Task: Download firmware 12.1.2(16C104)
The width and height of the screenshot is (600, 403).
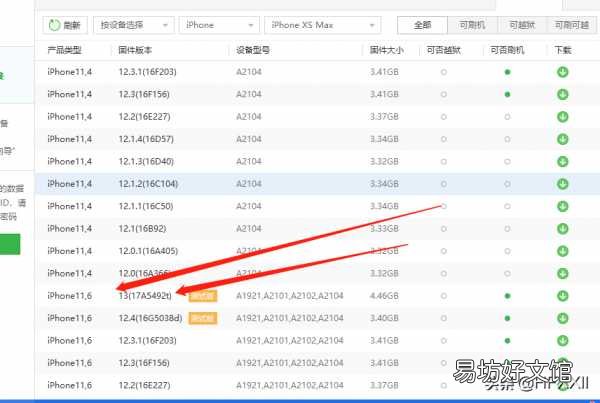Action: click(x=562, y=184)
